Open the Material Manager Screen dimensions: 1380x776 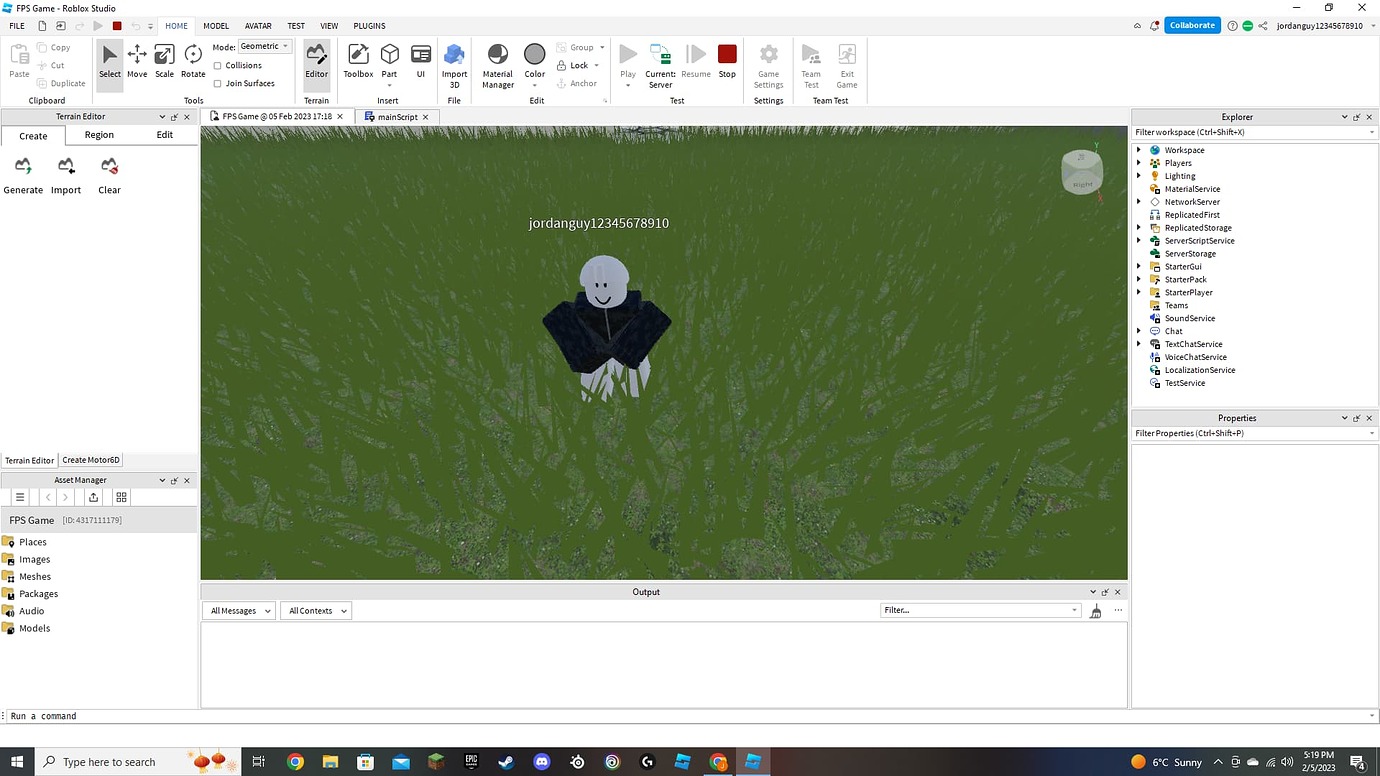point(497,60)
